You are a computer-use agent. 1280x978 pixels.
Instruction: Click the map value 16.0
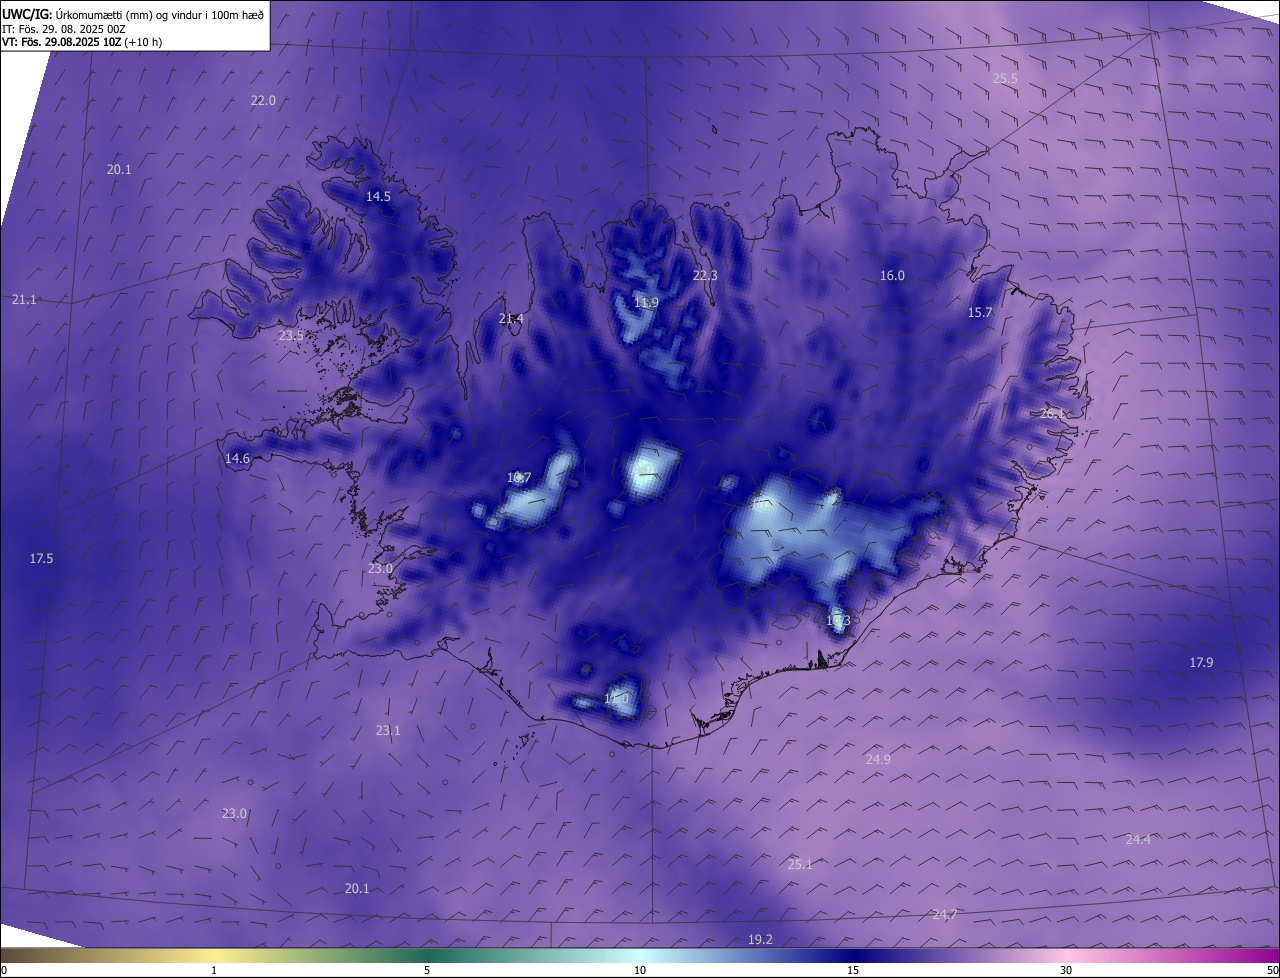point(892,276)
